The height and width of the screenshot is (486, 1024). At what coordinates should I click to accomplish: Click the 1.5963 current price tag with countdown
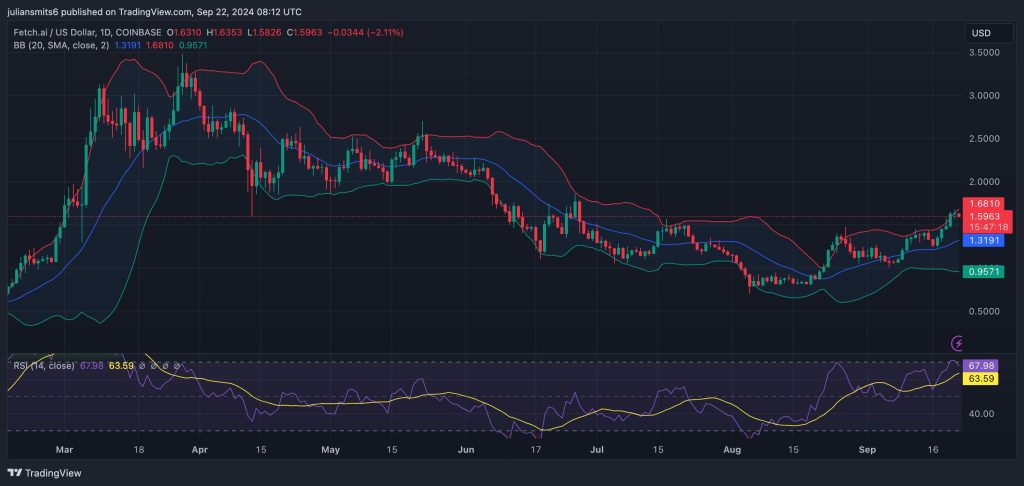[x=988, y=221]
